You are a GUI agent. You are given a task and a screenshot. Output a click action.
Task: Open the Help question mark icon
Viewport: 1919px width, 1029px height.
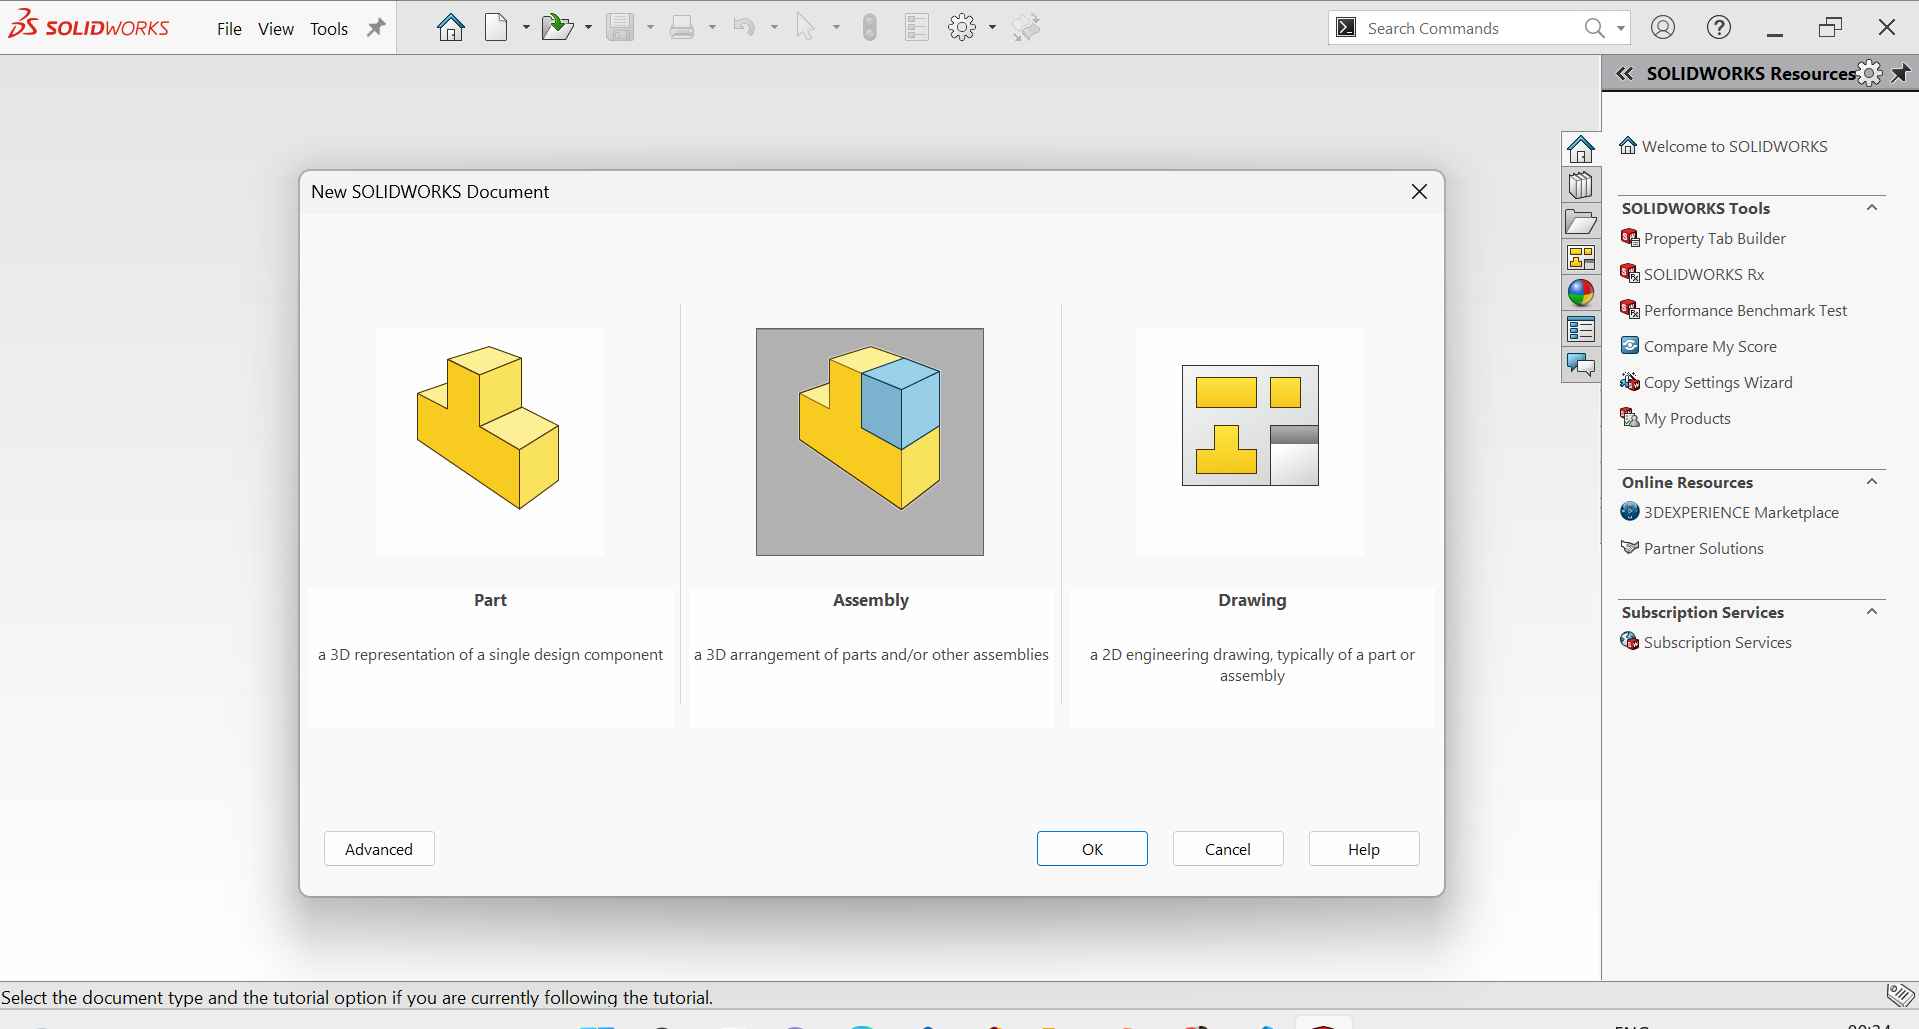coord(1719,27)
